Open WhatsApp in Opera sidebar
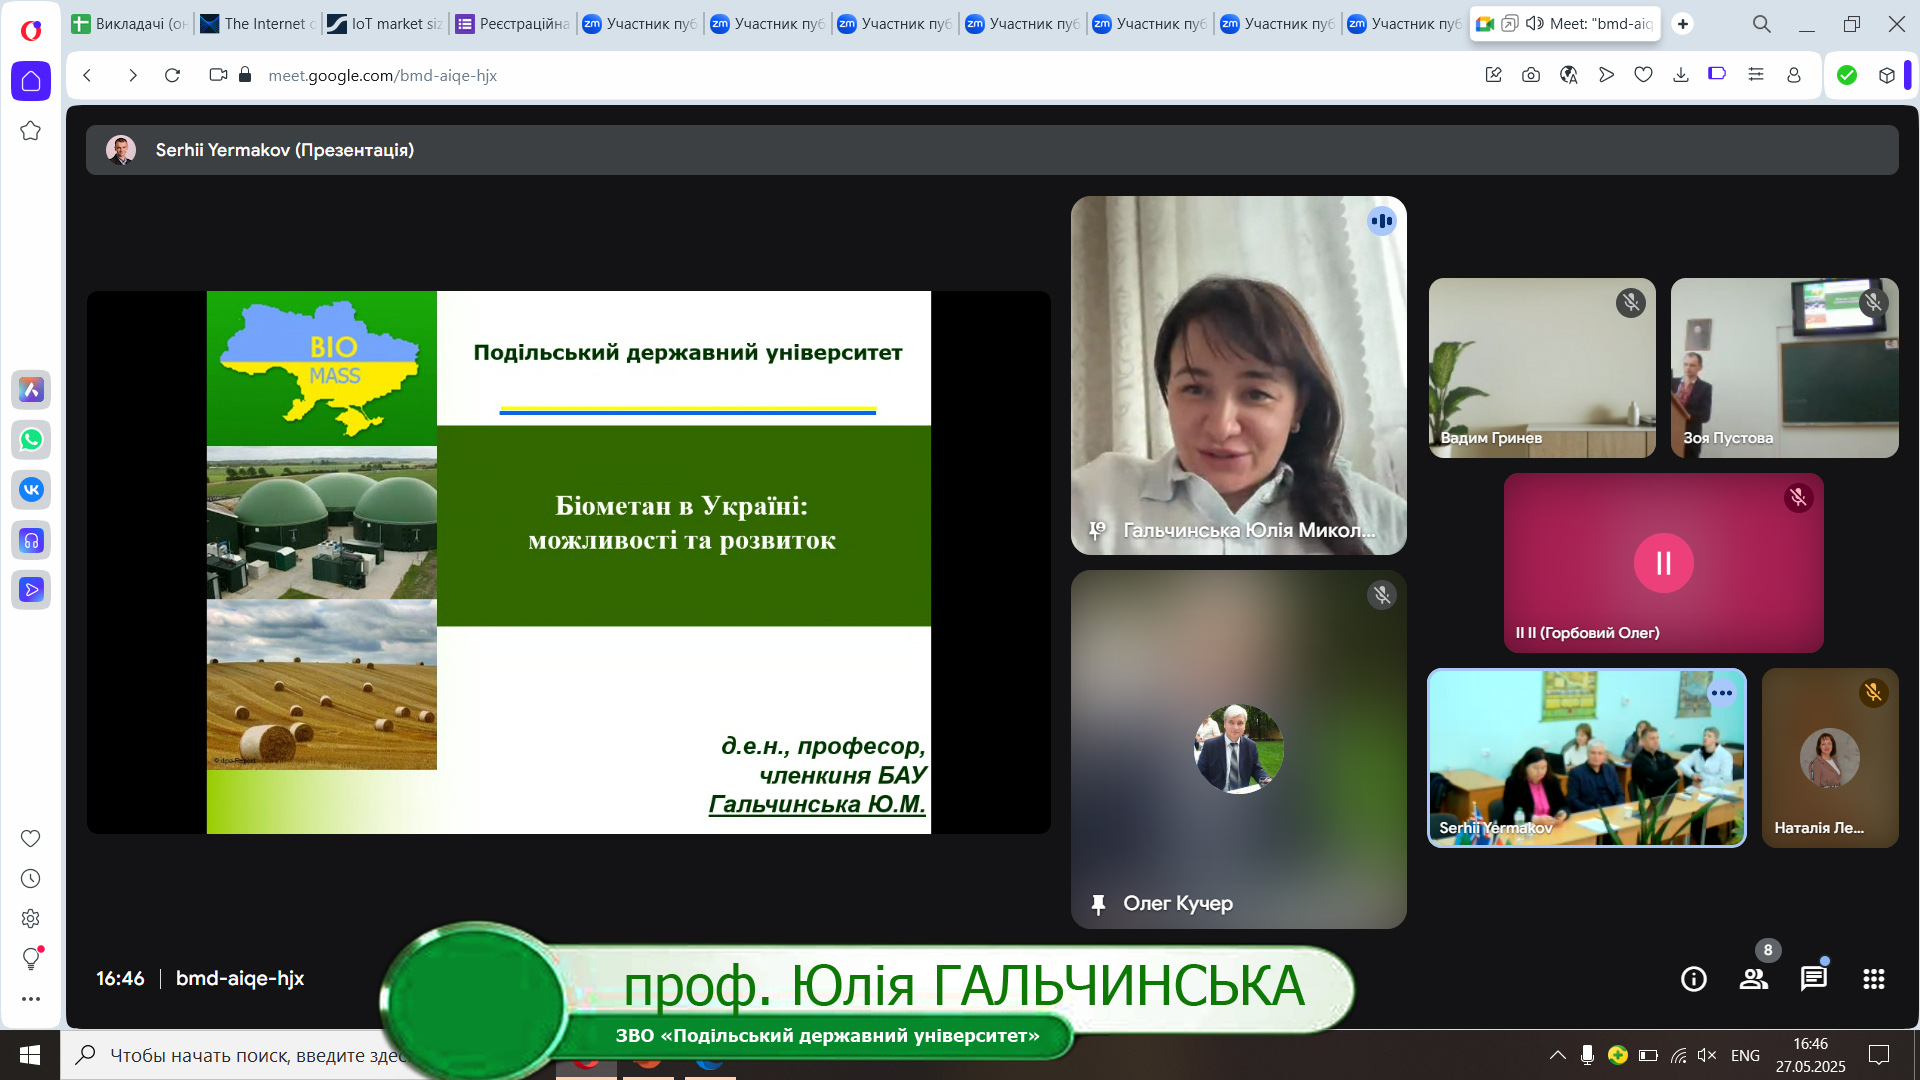 click(x=31, y=440)
